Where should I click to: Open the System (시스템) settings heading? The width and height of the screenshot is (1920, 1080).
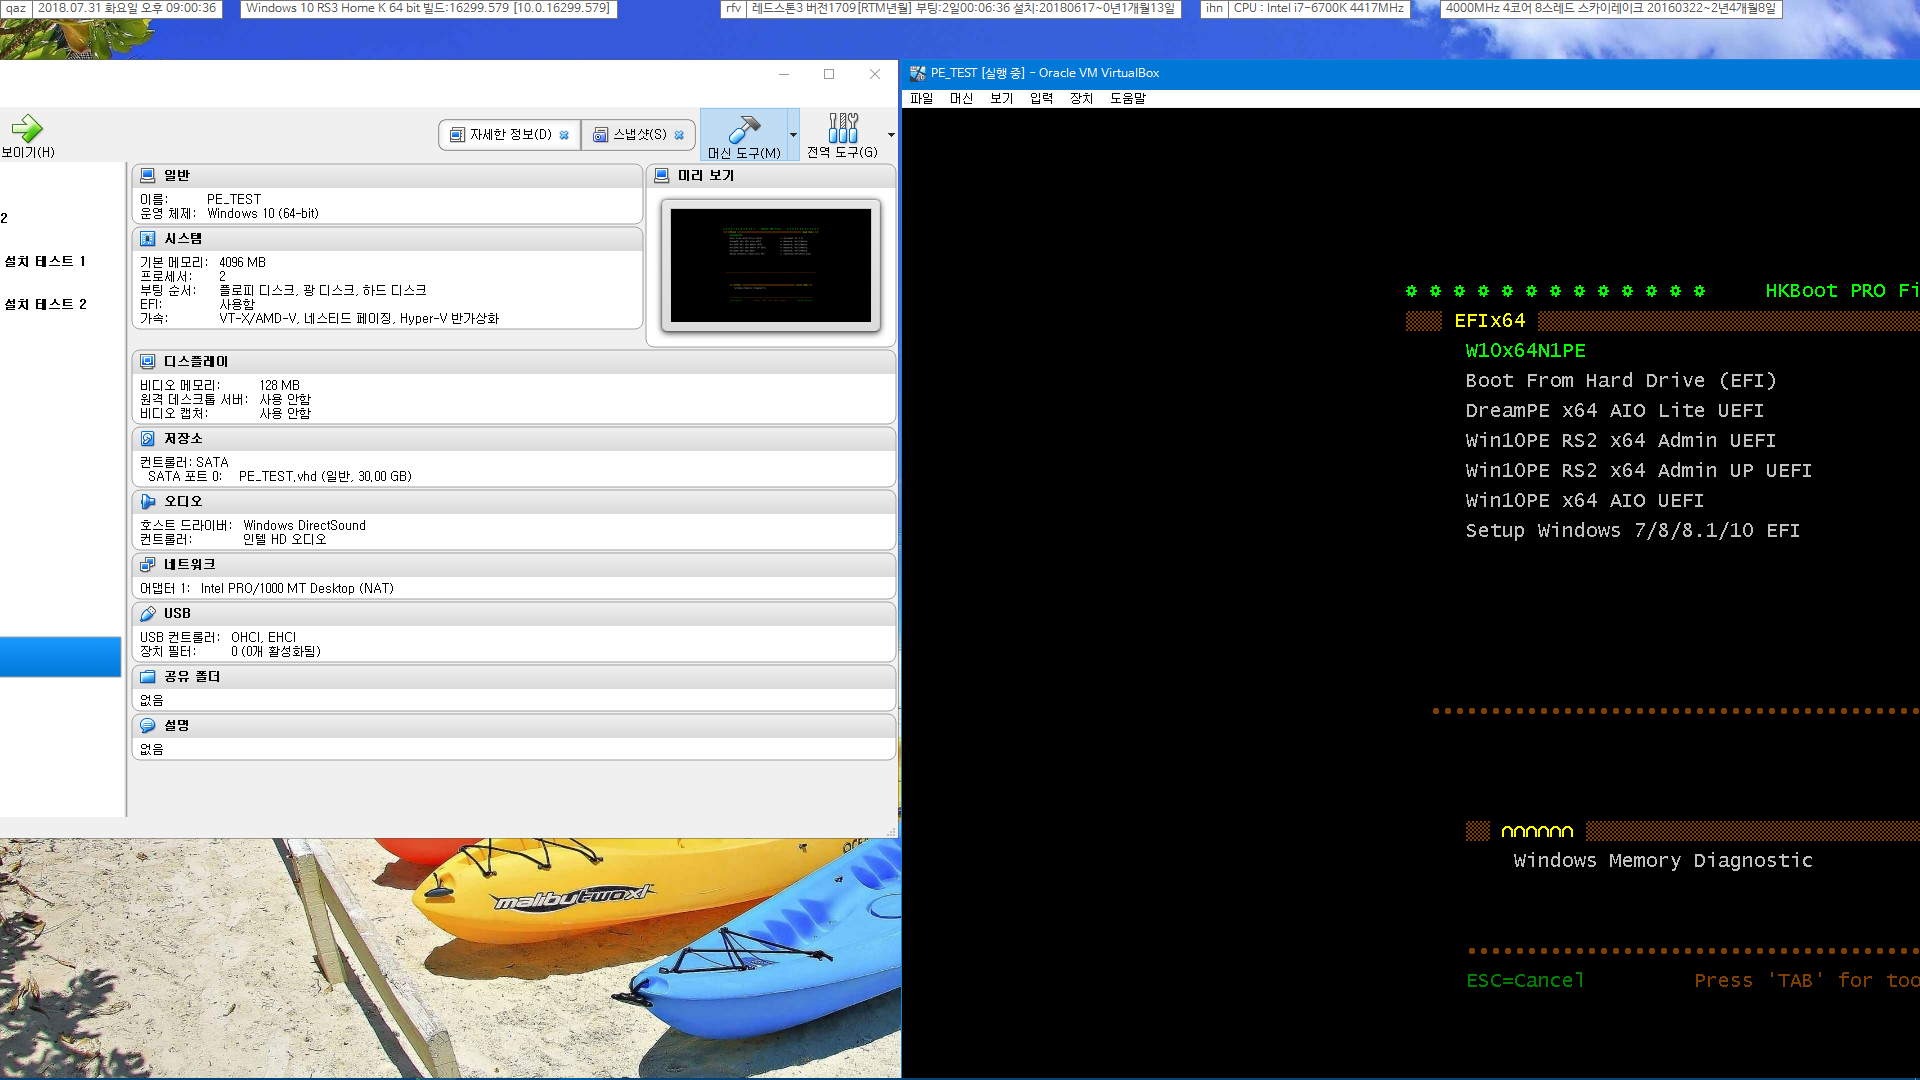(x=183, y=238)
